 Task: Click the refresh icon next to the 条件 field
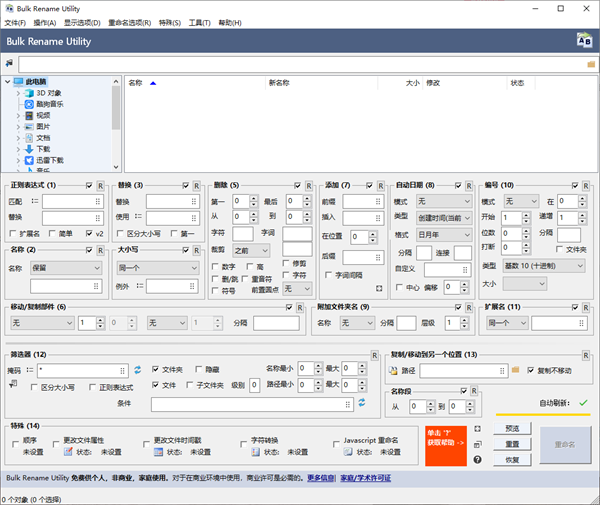click(362, 403)
